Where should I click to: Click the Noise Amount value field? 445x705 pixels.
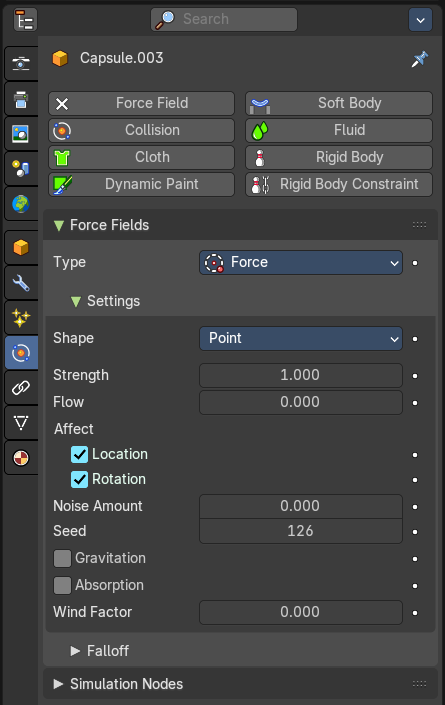(x=301, y=506)
